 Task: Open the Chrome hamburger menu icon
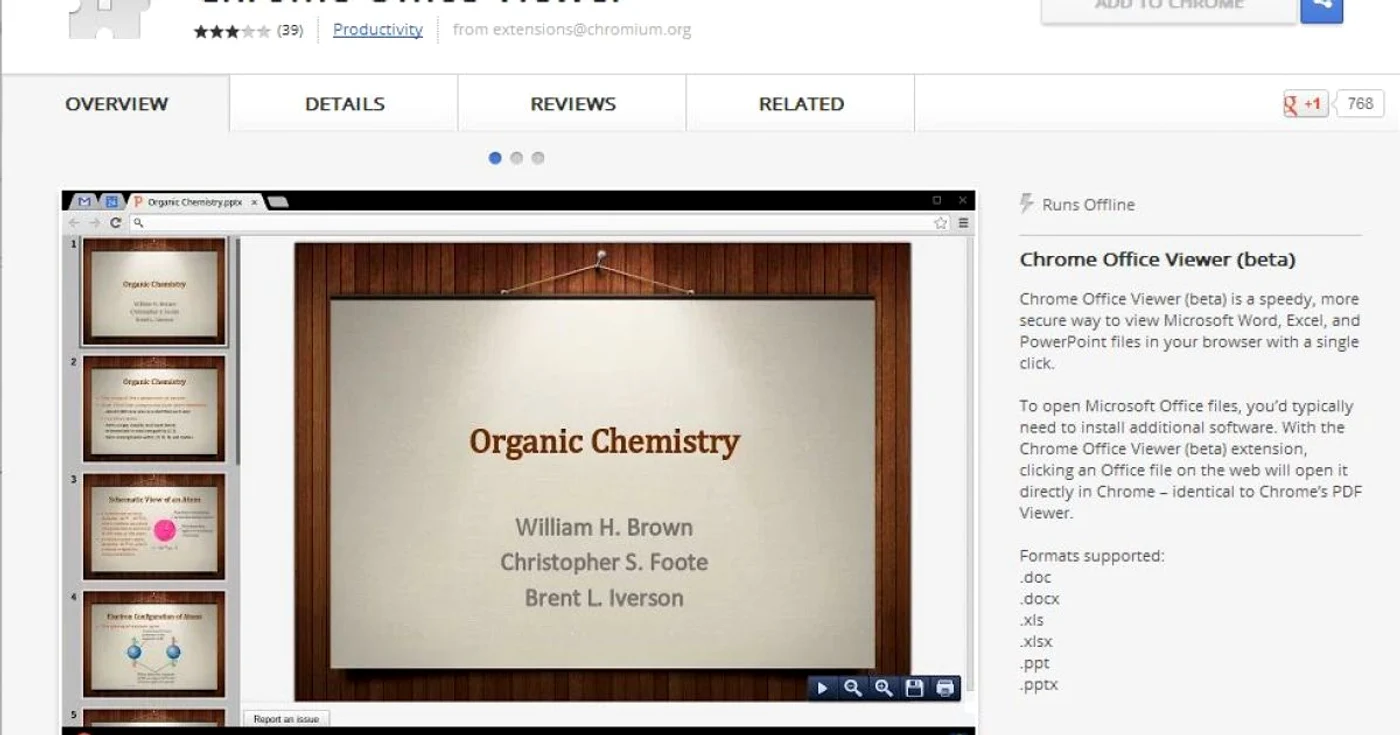pos(963,223)
